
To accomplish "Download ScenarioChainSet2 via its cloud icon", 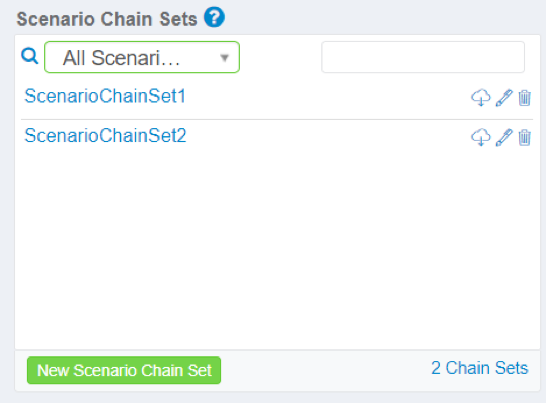I will 481,137.
